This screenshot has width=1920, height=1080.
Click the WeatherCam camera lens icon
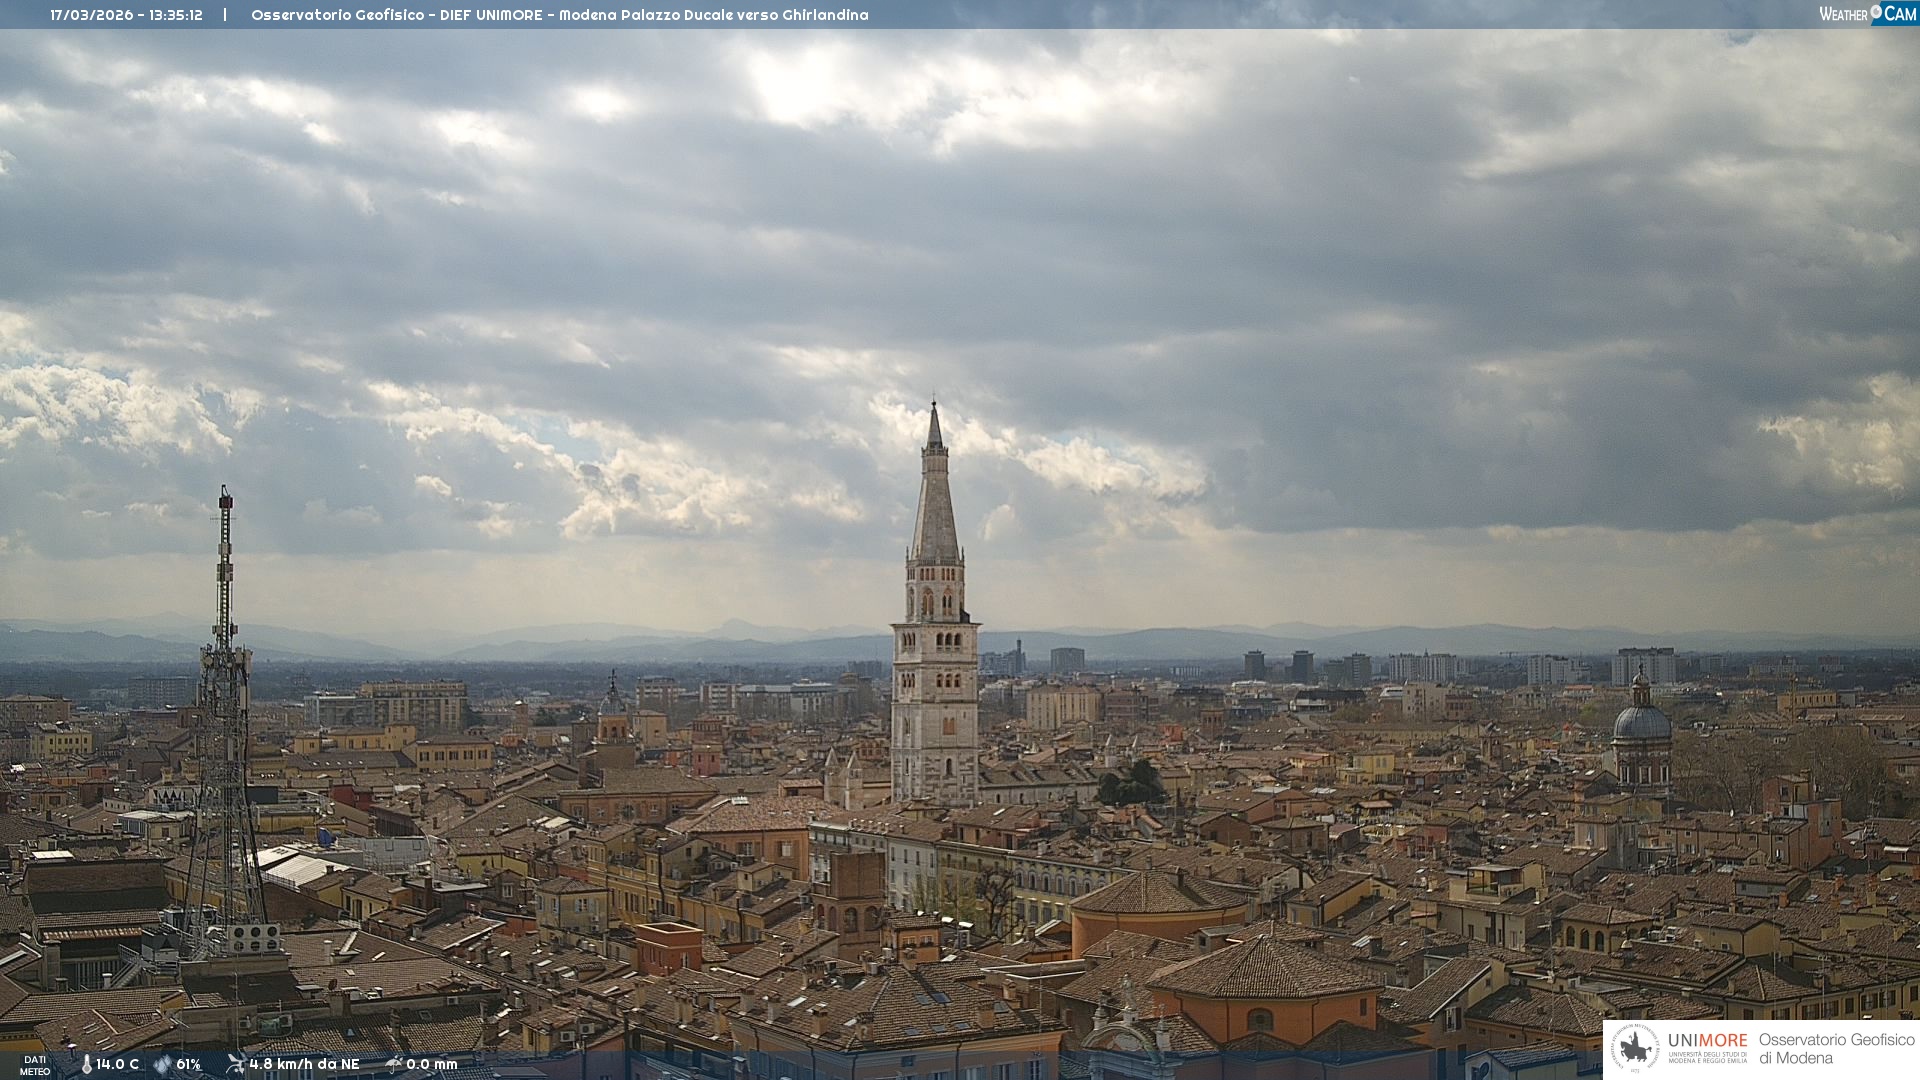click(1876, 12)
